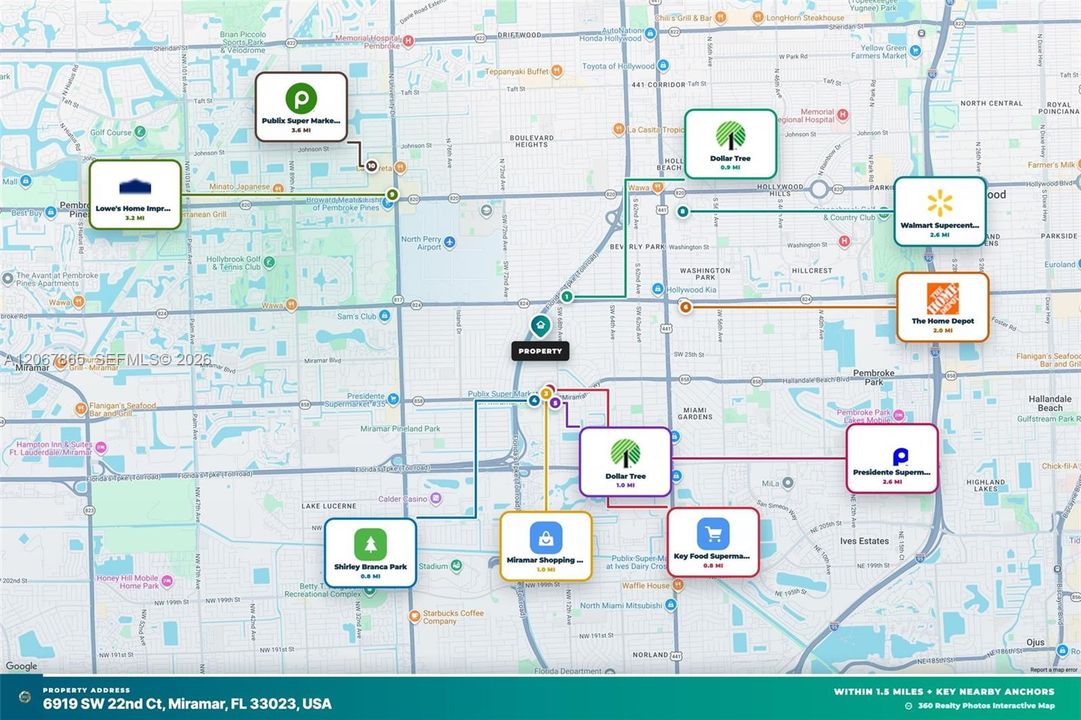The width and height of the screenshot is (1081, 720).
Task: Select the Hollywood Kia dealer pin
Action: point(658,289)
